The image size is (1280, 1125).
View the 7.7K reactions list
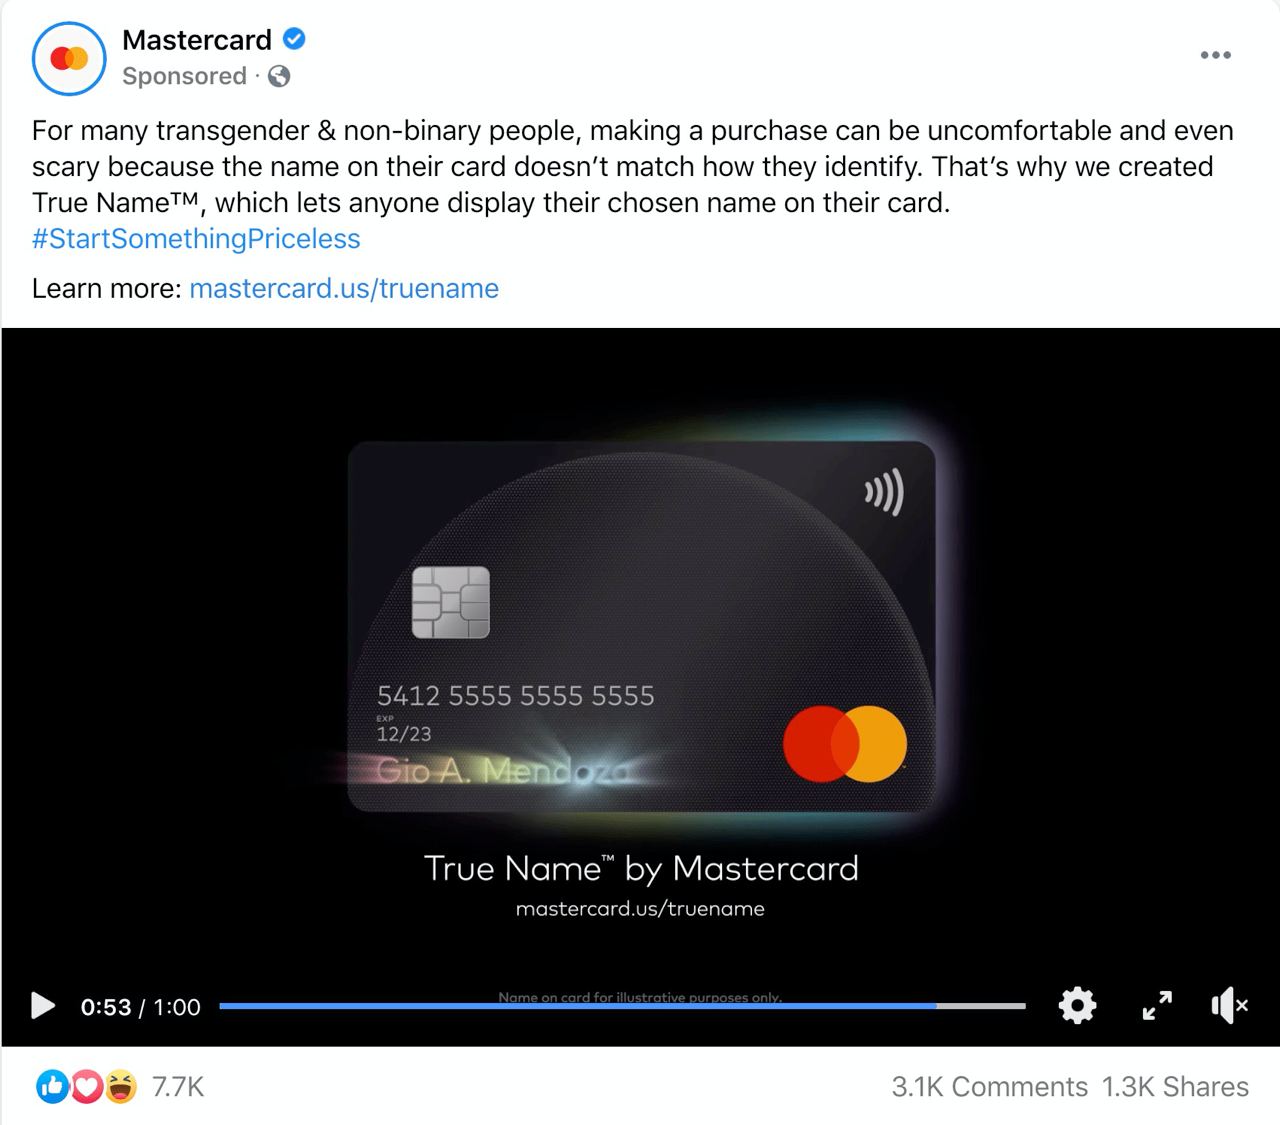(178, 1087)
